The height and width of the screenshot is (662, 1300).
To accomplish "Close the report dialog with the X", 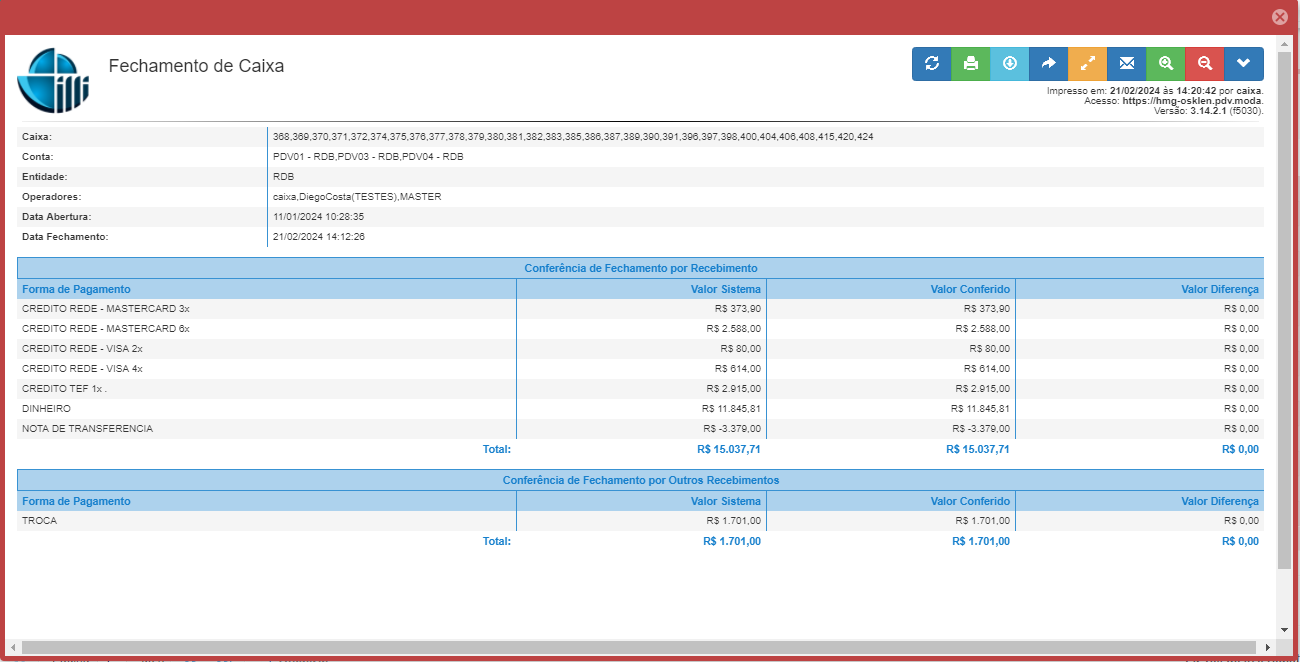I will point(1279,17).
